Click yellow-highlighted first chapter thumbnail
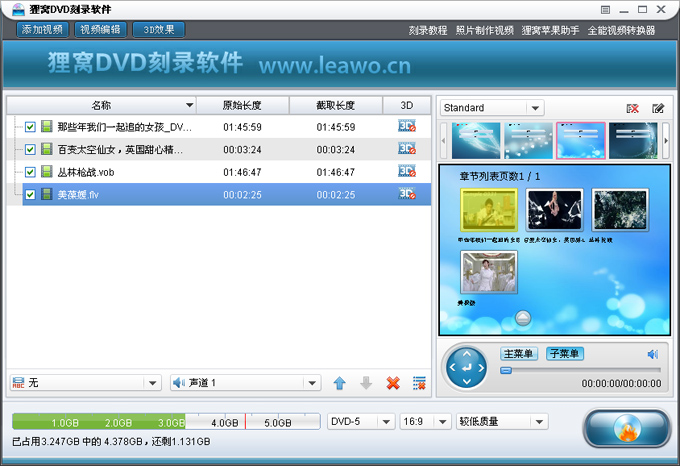 [489, 210]
